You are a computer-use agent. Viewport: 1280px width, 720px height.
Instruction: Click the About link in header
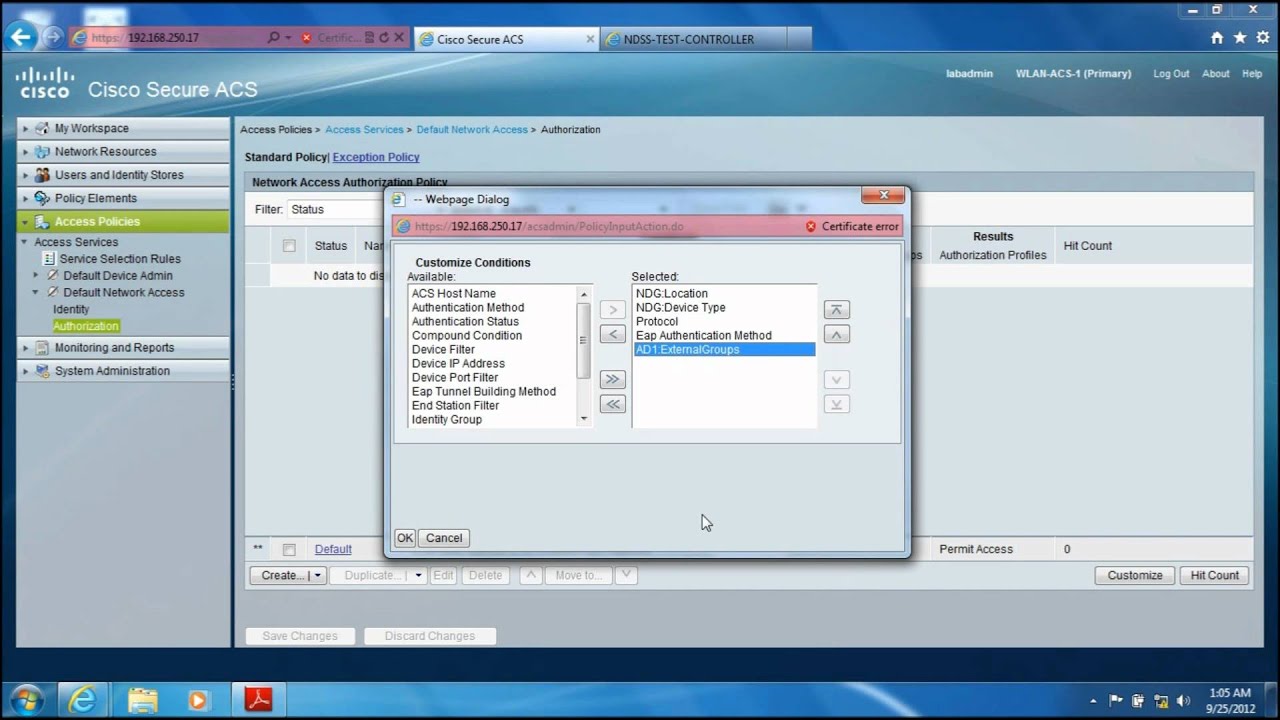click(x=1216, y=74)
